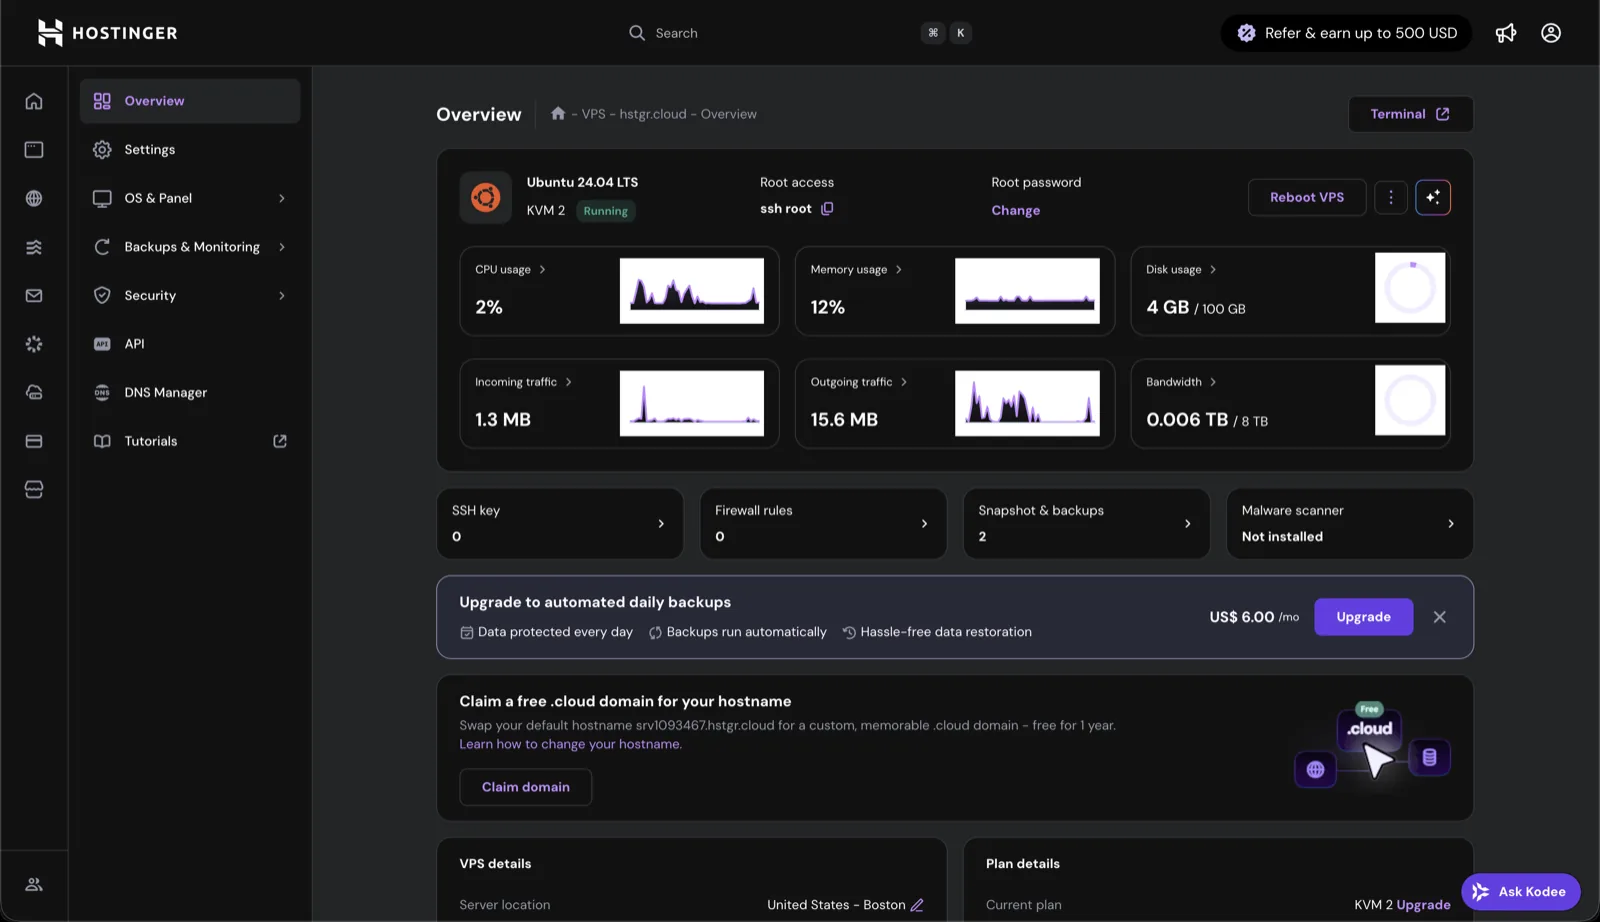Click Change root password link

pyautogui.click(x=1016, y=210)
